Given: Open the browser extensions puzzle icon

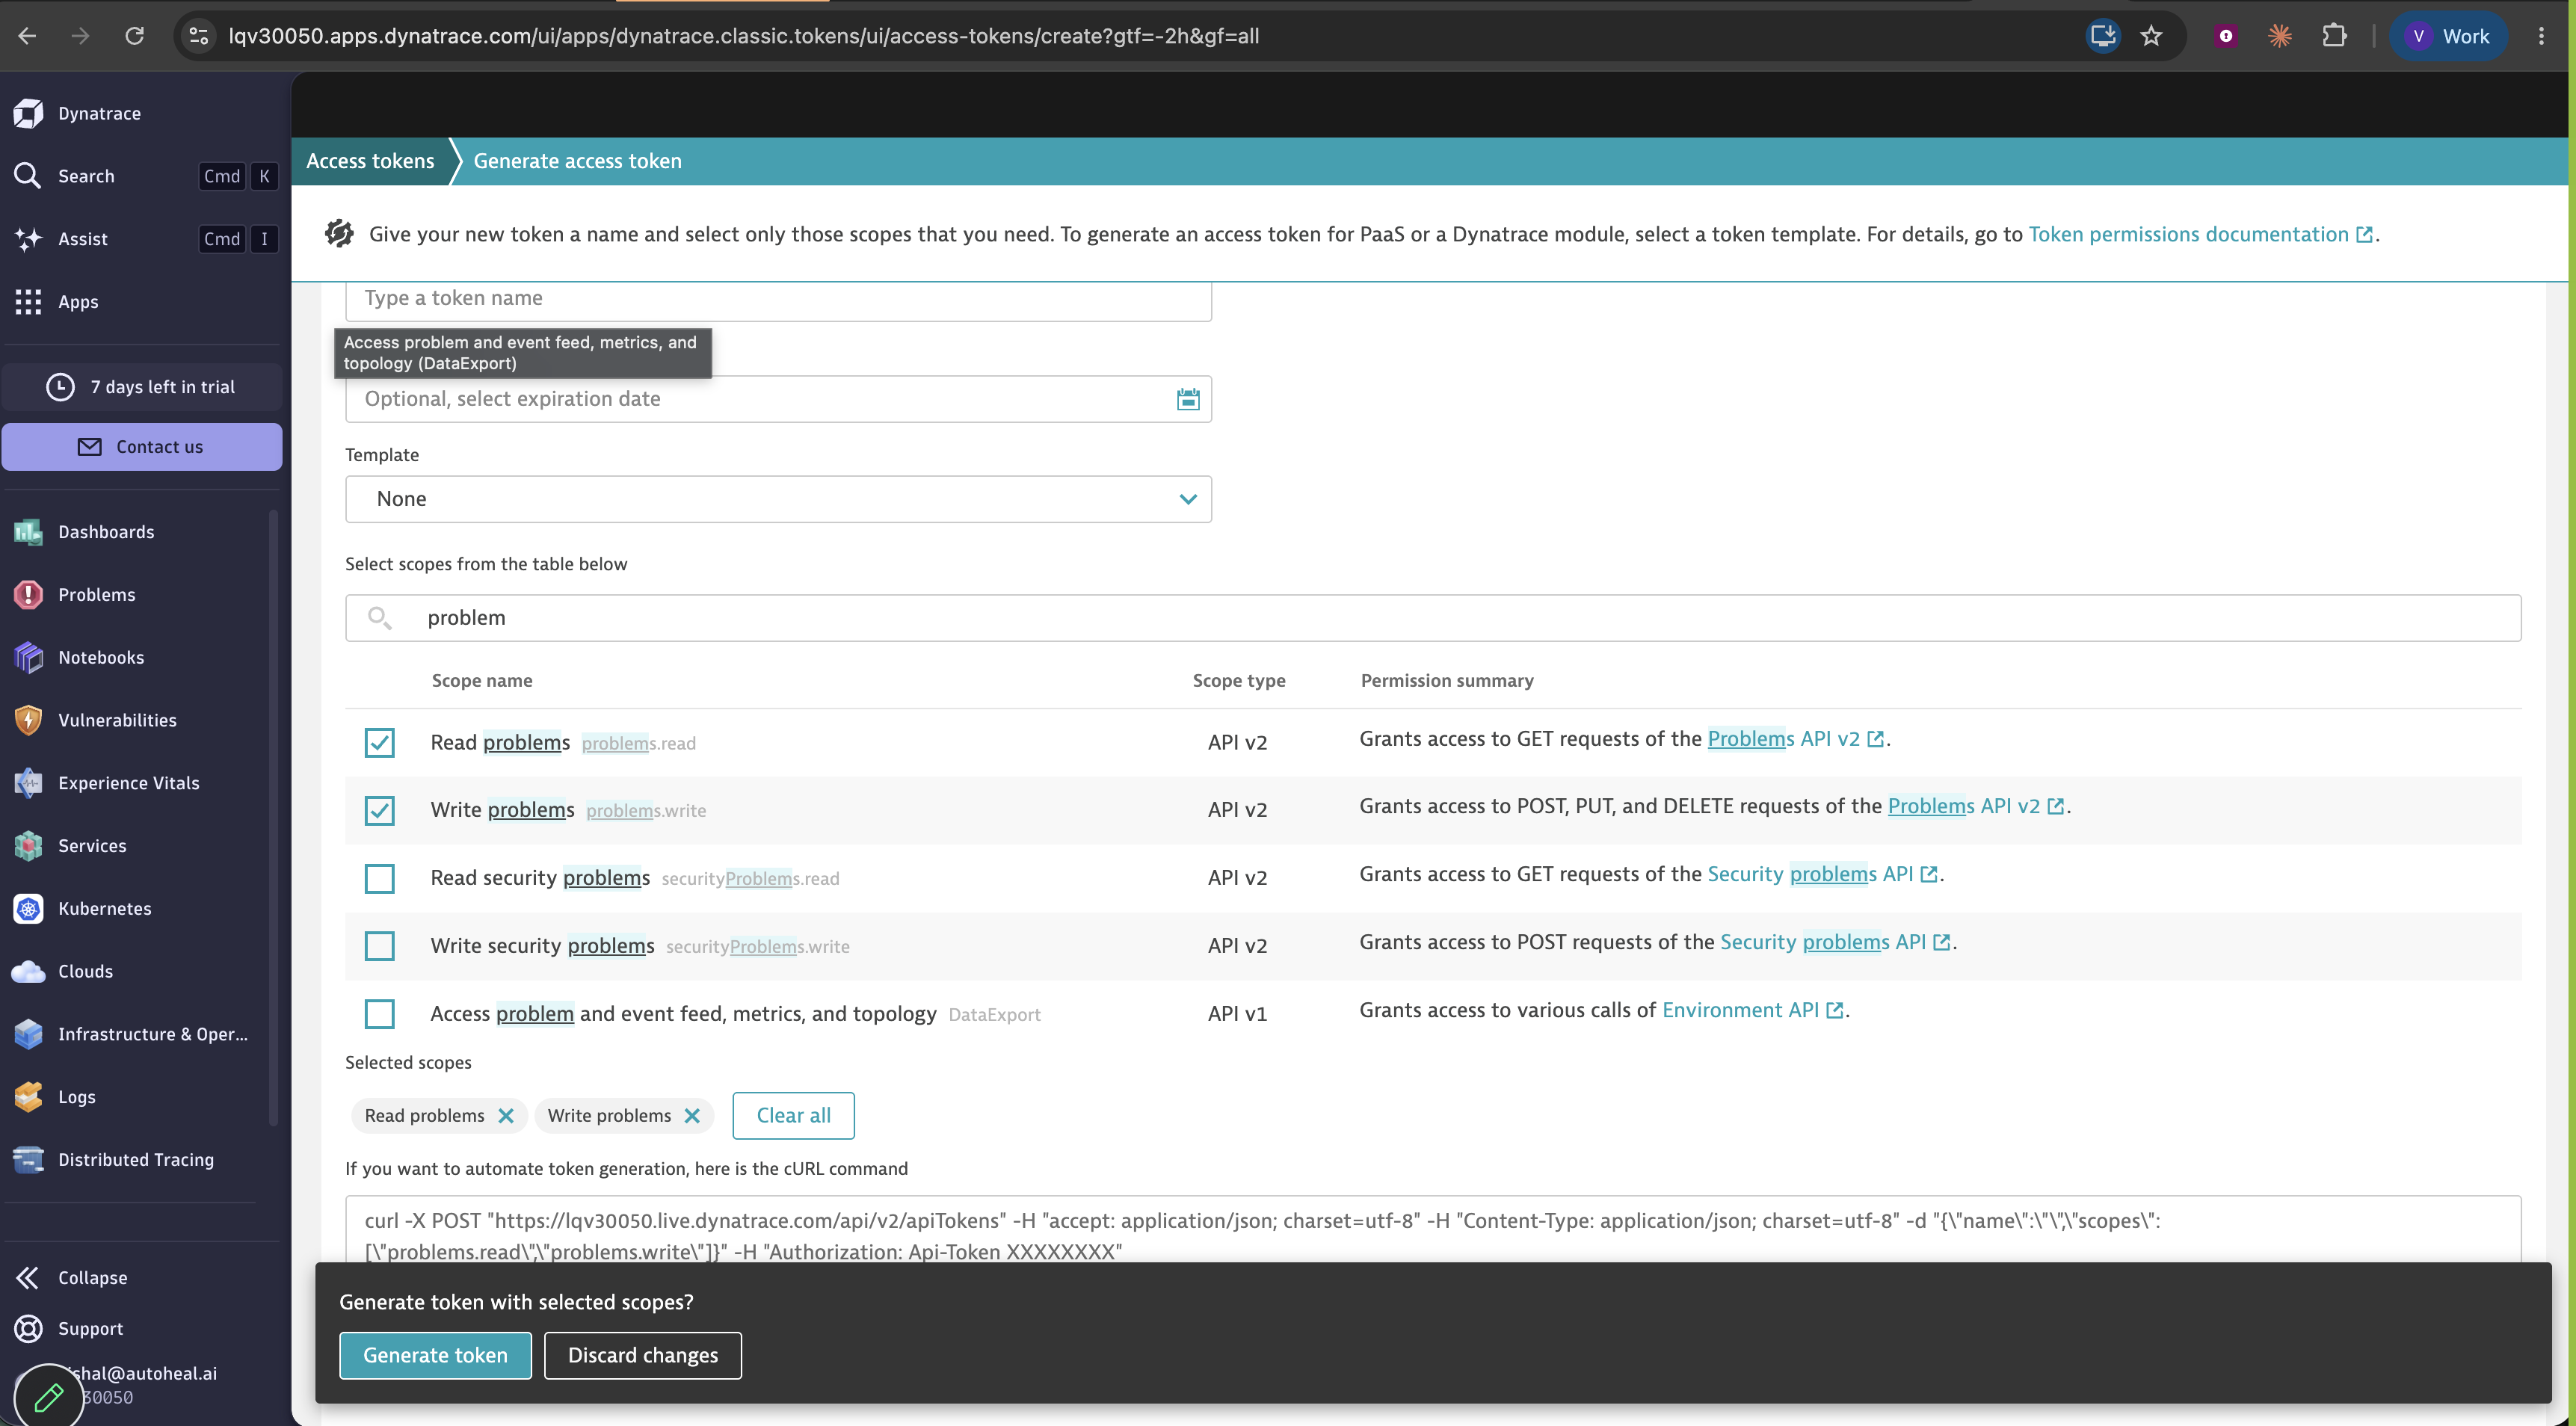Looking at the screenshot, I should 2333,36.
